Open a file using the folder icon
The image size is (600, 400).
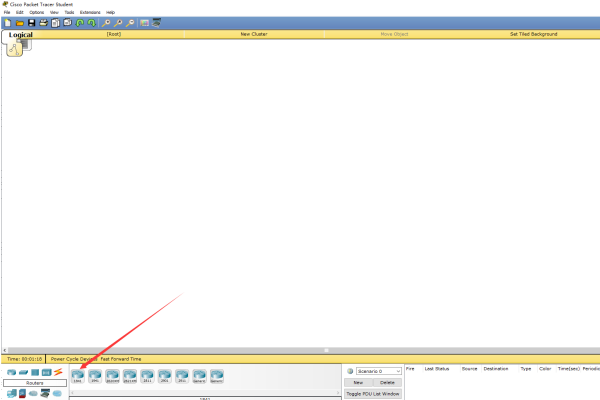pos(20,23)
